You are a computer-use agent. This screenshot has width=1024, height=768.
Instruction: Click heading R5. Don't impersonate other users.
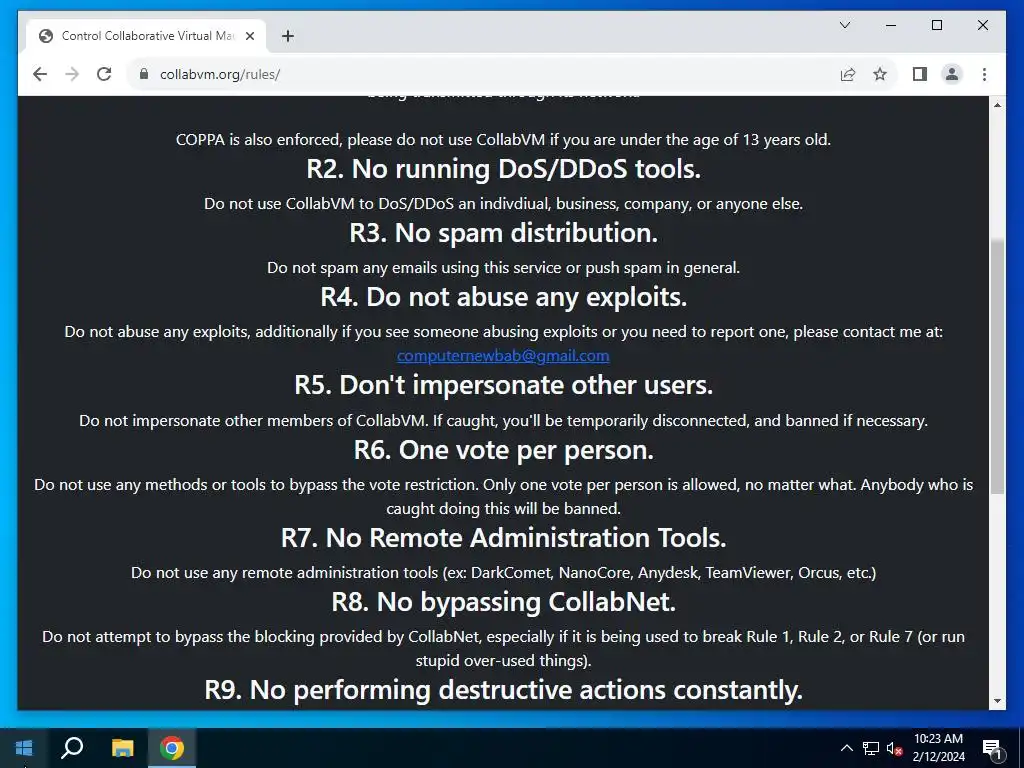pos(504,385)
